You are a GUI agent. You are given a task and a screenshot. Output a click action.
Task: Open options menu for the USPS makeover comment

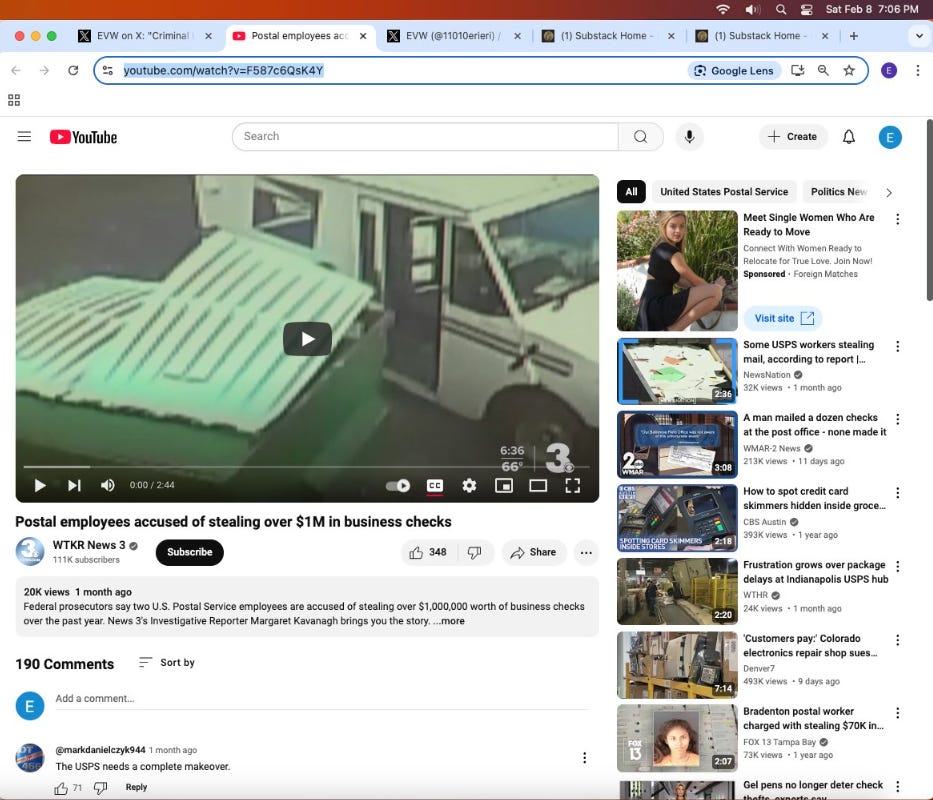click(x=584, y=757)
